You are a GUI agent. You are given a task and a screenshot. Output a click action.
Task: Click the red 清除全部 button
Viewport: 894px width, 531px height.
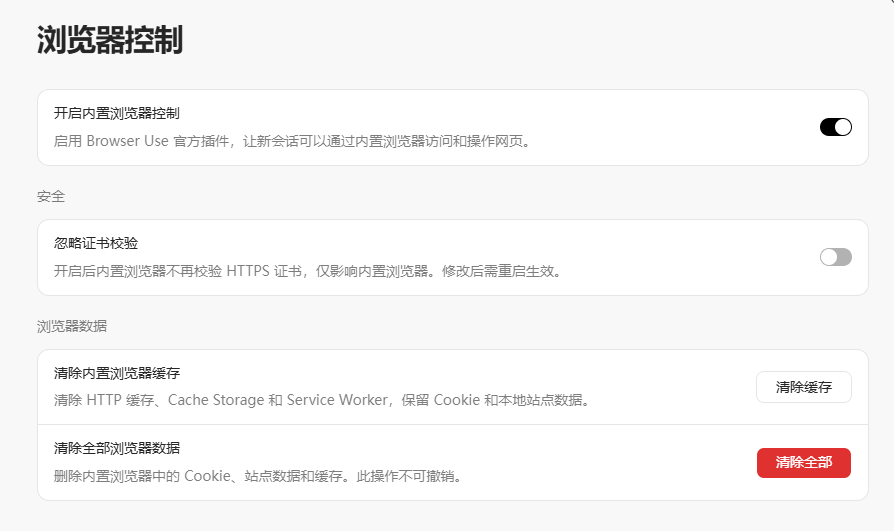(x=804, y=463)
